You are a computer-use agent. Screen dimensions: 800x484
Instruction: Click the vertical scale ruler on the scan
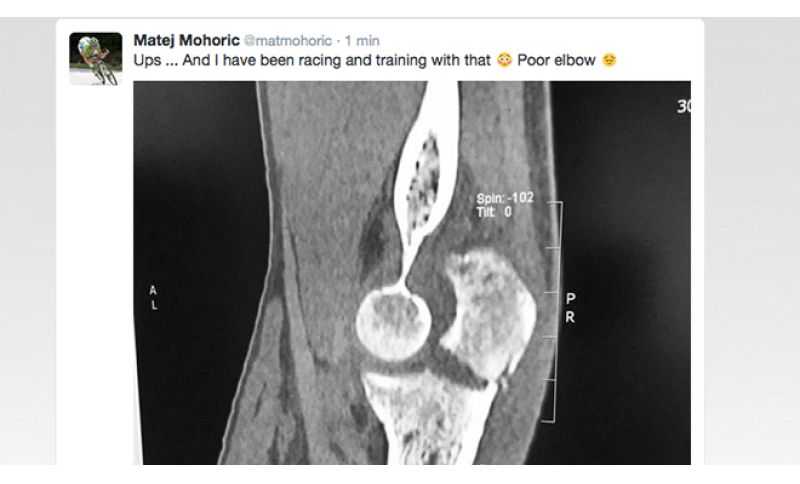tap(555, 312)
